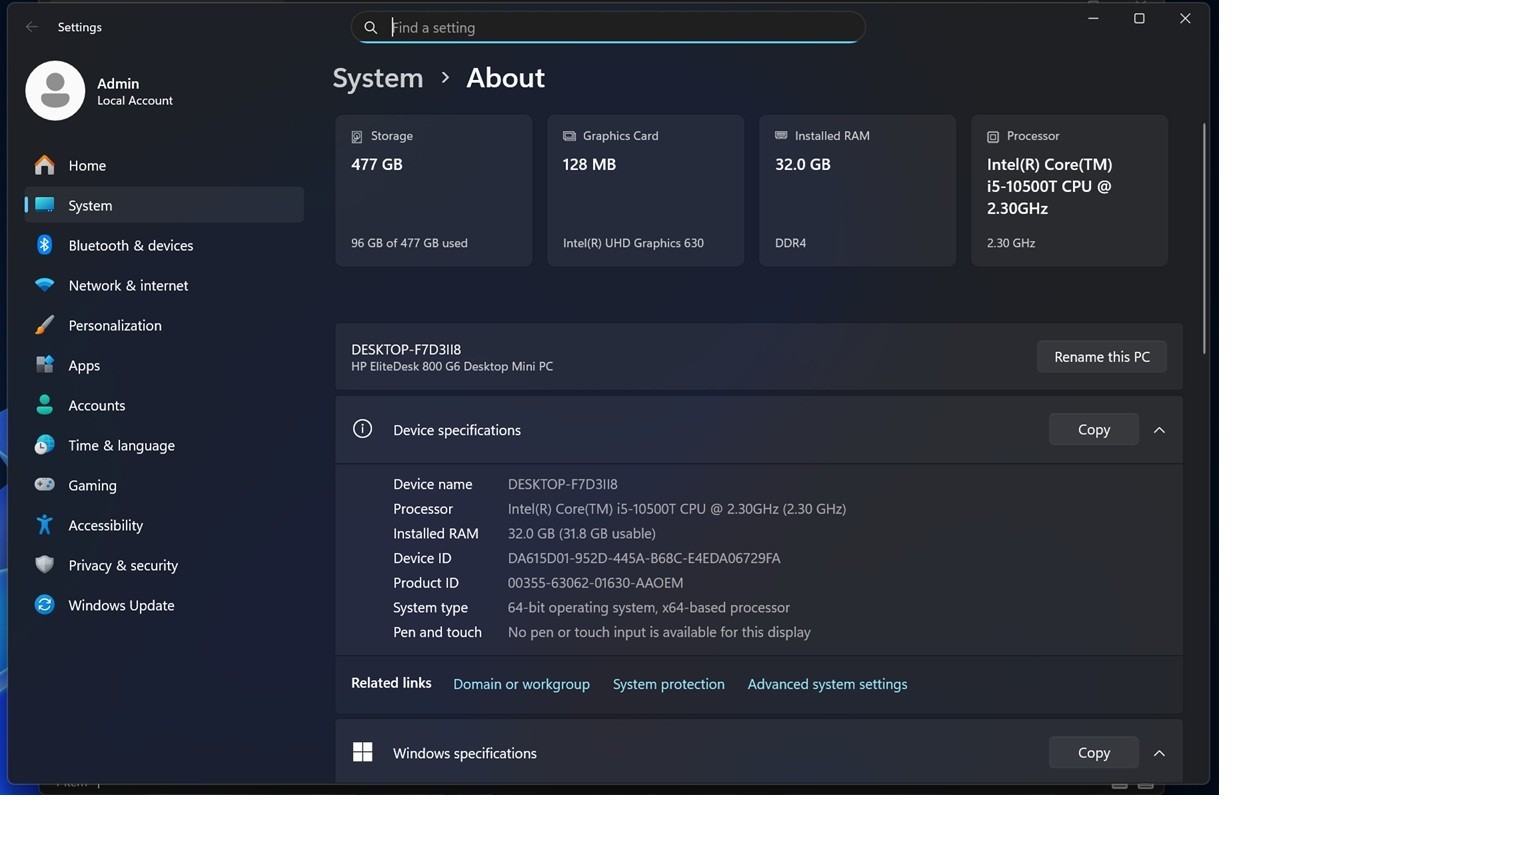Viewport: 1536px width, 864px height.
Task: Open the Installed RAM 32.0 GB card
Action: [857, 190]
